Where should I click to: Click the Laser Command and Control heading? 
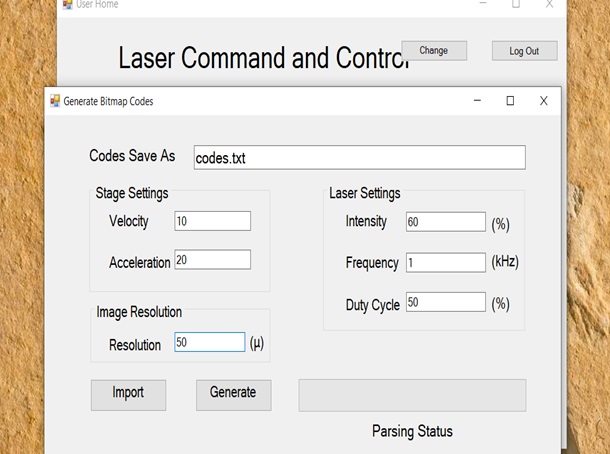coord(263,58)
